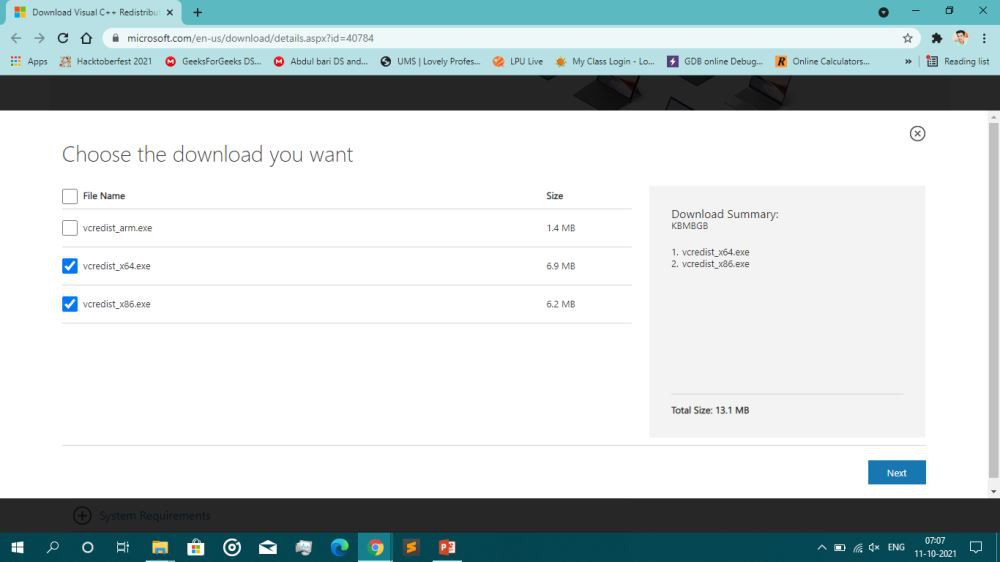Uncheck the vcredist_x86.exe checkbox

tap(70, 304)
